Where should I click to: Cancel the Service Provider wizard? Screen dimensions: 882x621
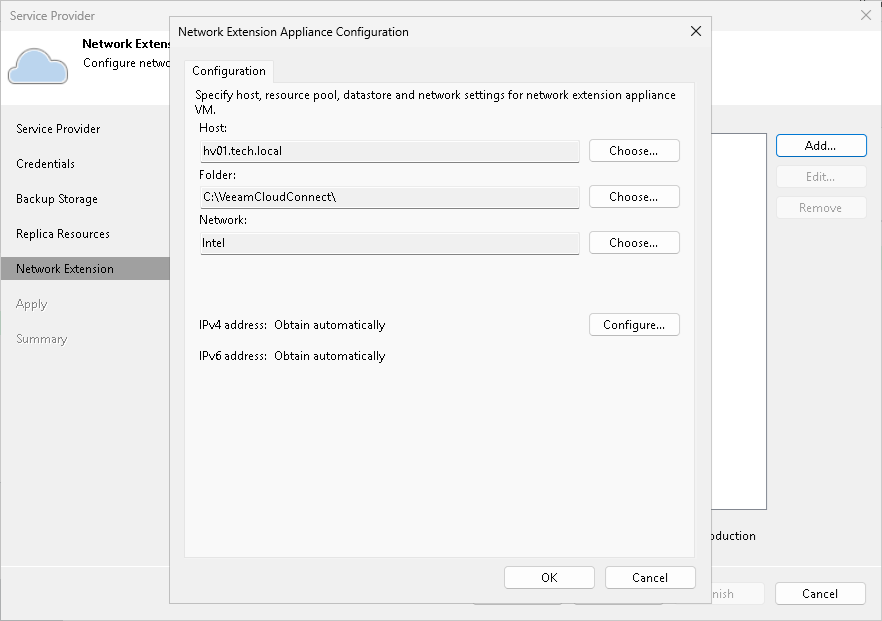(x=820, y=593)
